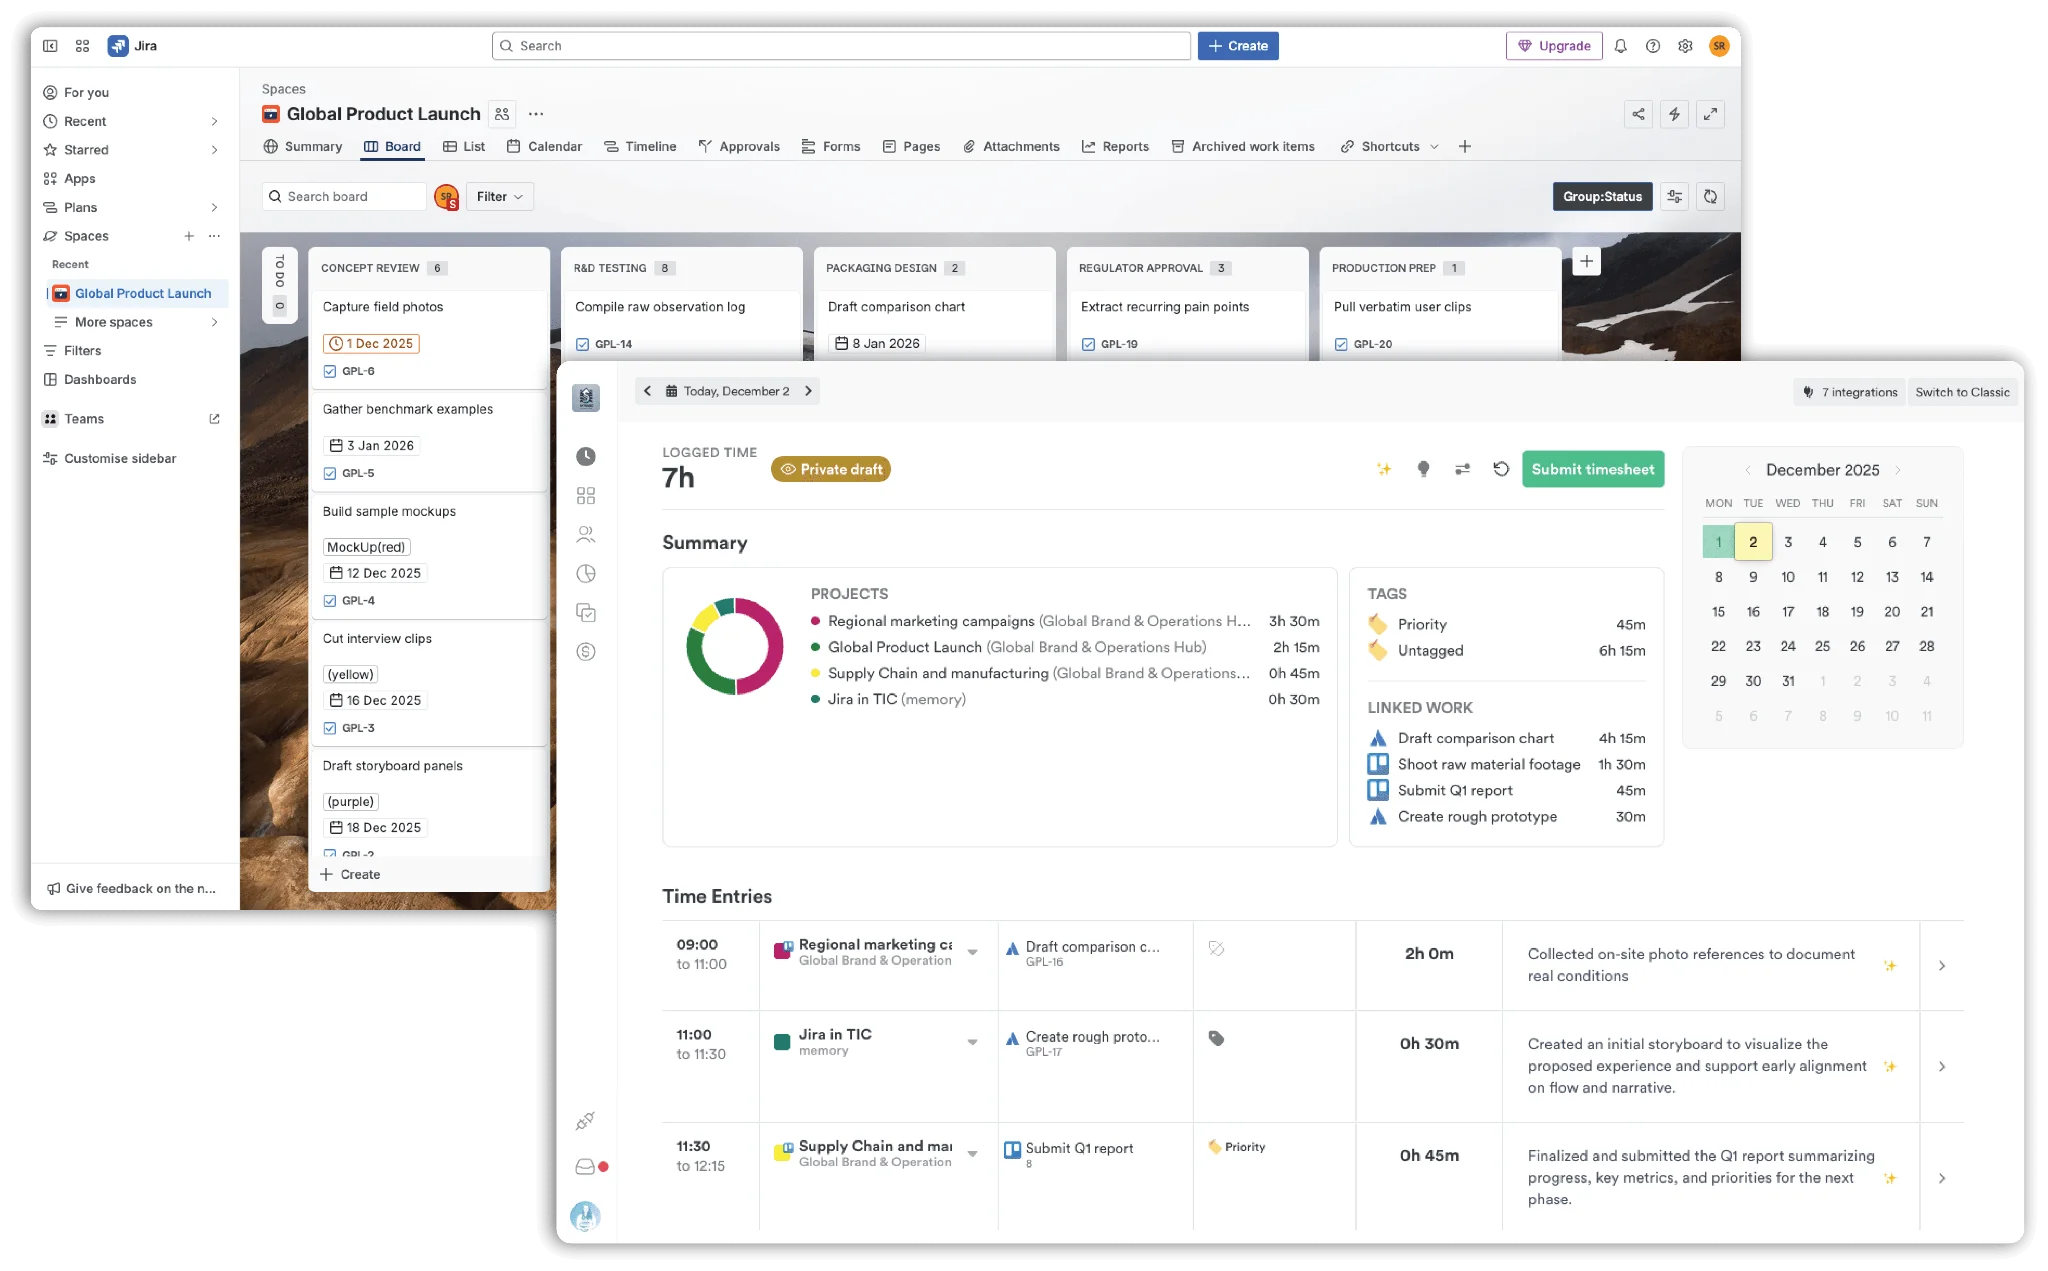
Task: Check the GPL-14 checkbox under Compile raw observation log
Action: pos(583,343)
